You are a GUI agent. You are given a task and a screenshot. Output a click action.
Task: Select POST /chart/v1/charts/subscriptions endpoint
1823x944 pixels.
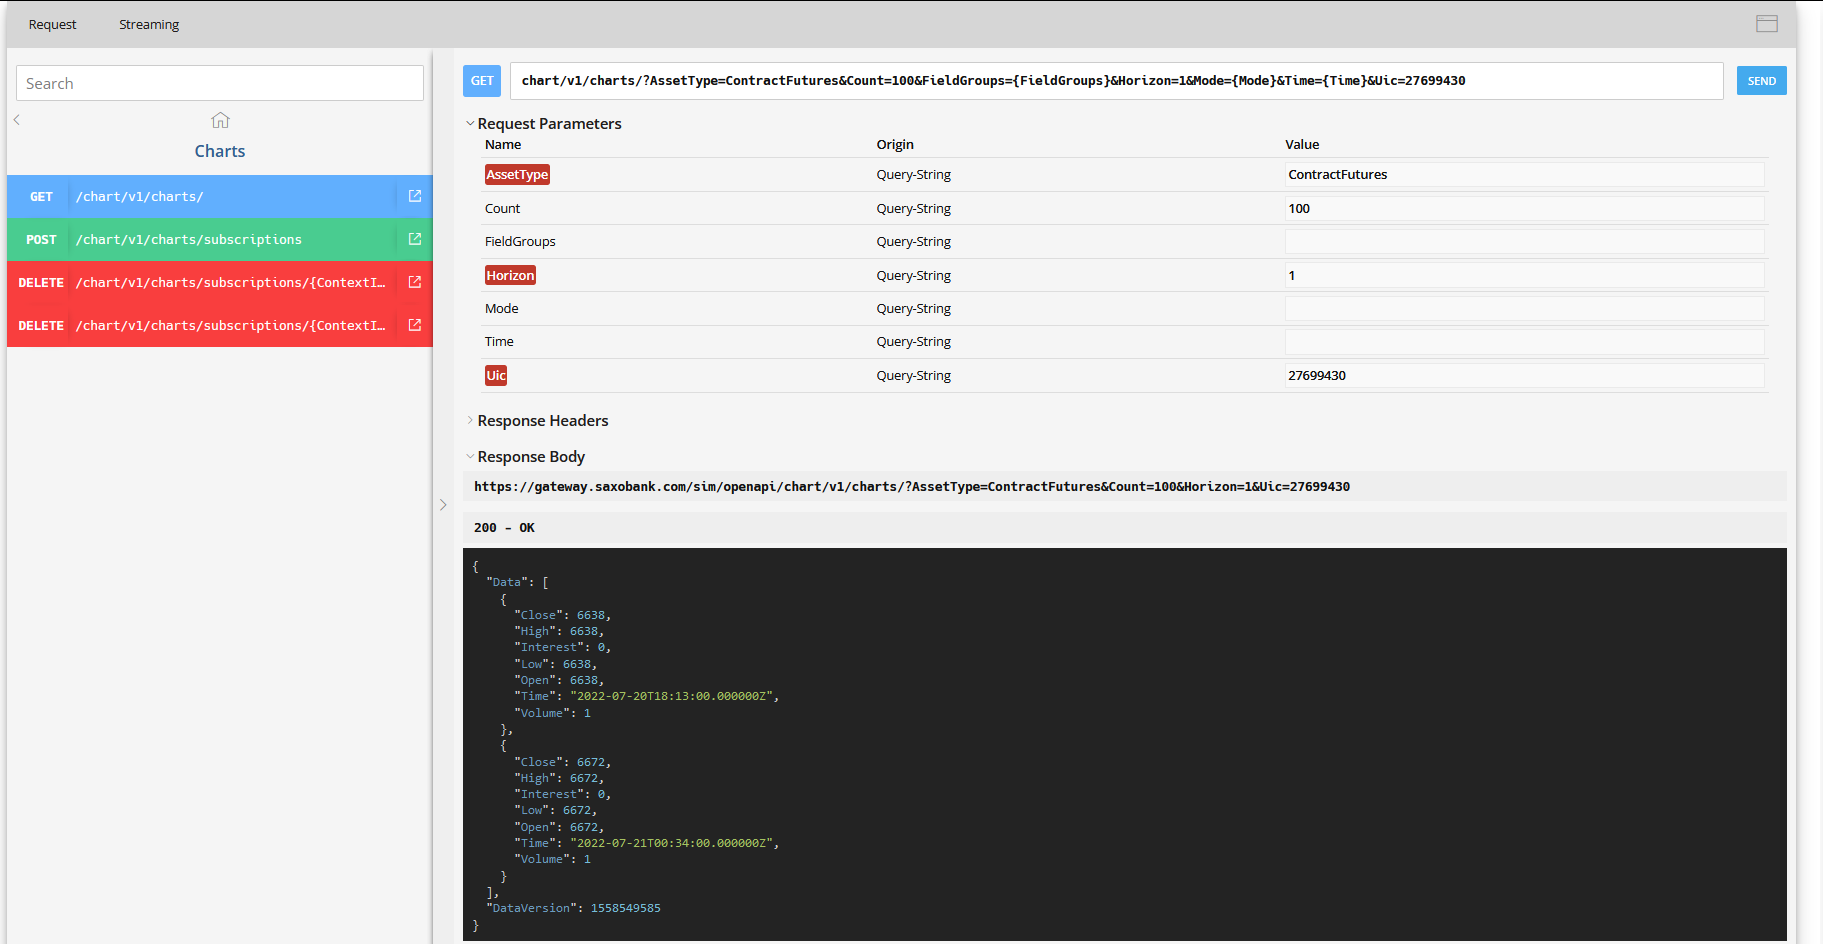coord(220,240)
